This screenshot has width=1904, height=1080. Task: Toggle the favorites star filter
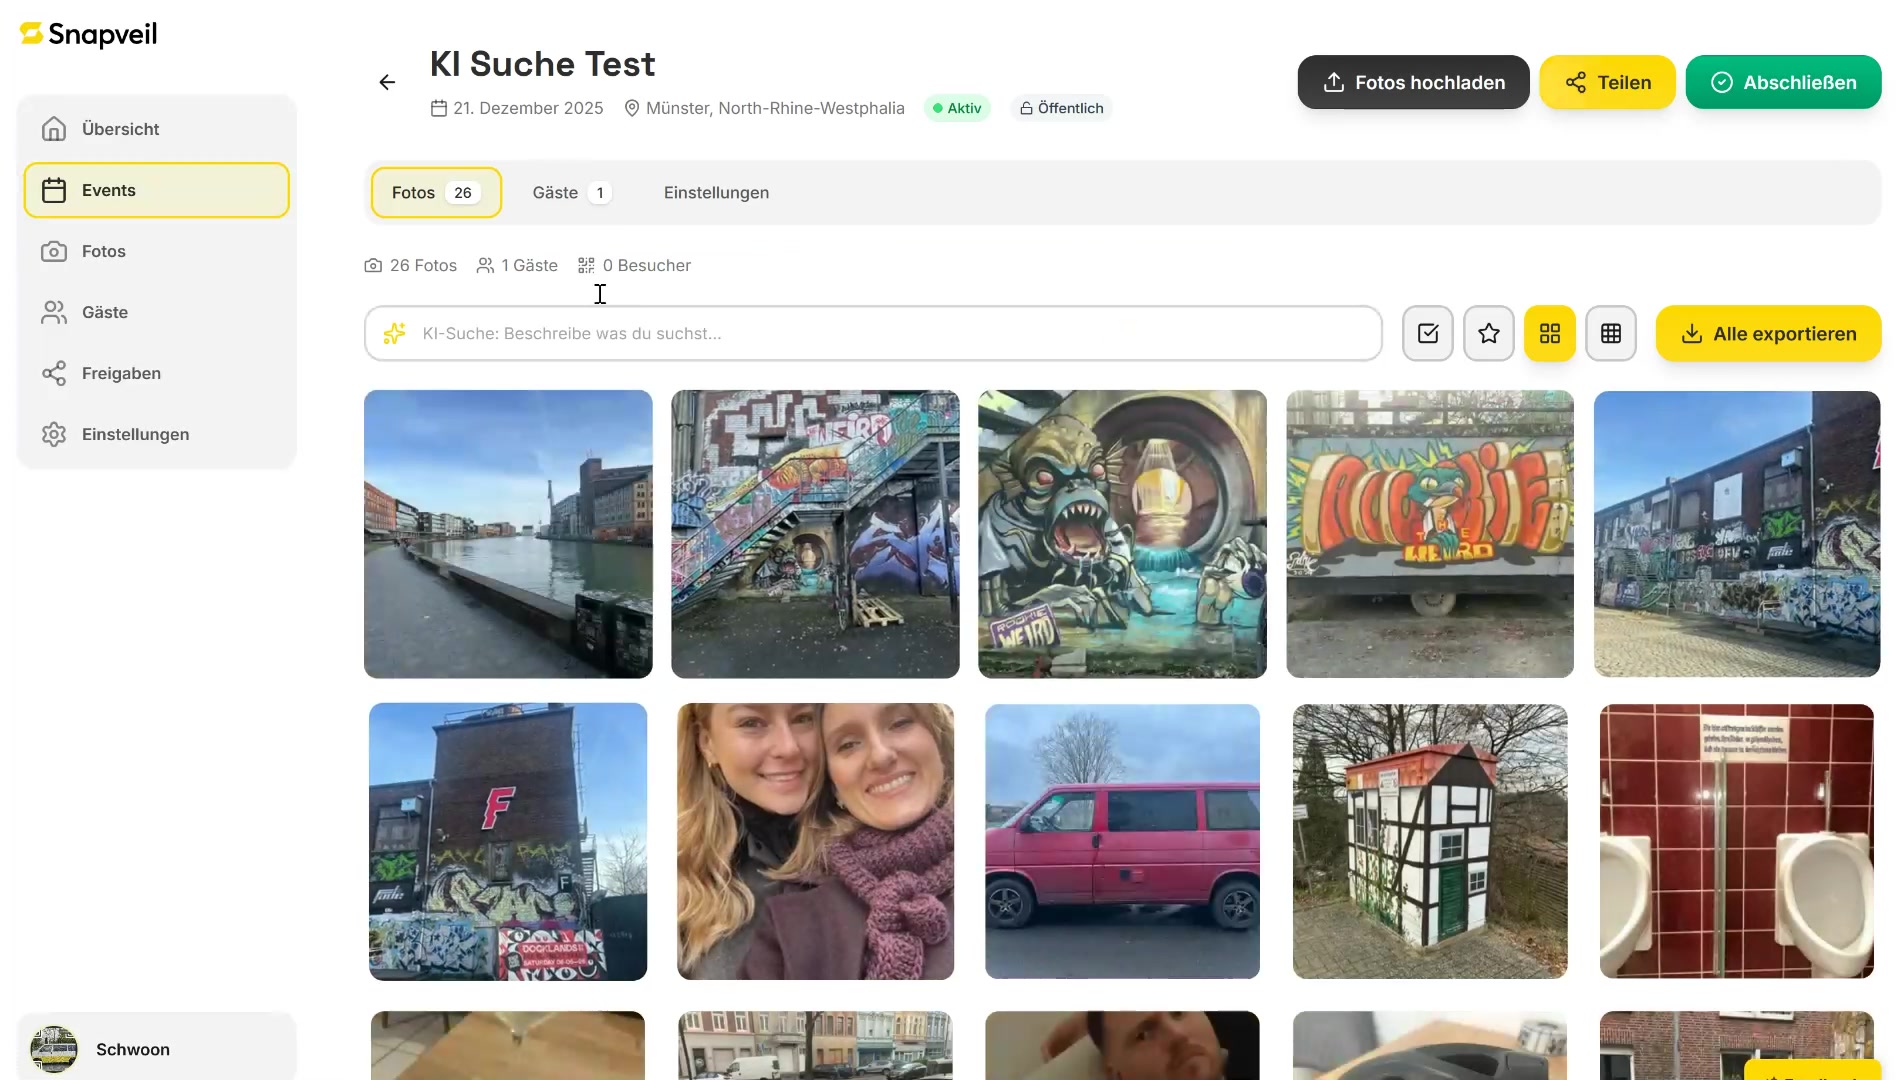[x=1489, y=334]
